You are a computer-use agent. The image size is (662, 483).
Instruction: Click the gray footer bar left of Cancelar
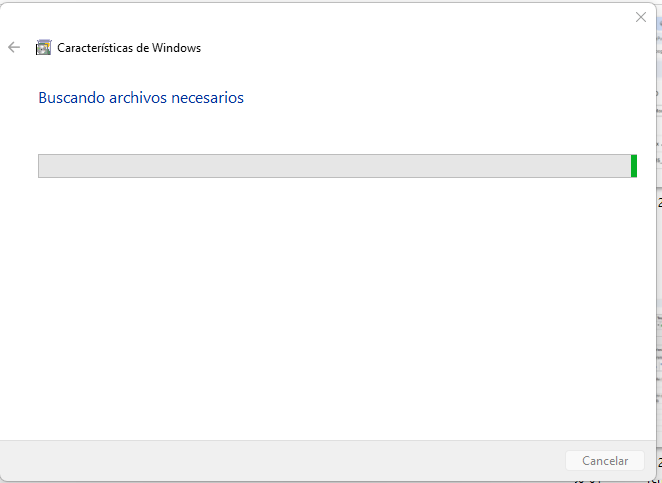[x=280, y=461]
